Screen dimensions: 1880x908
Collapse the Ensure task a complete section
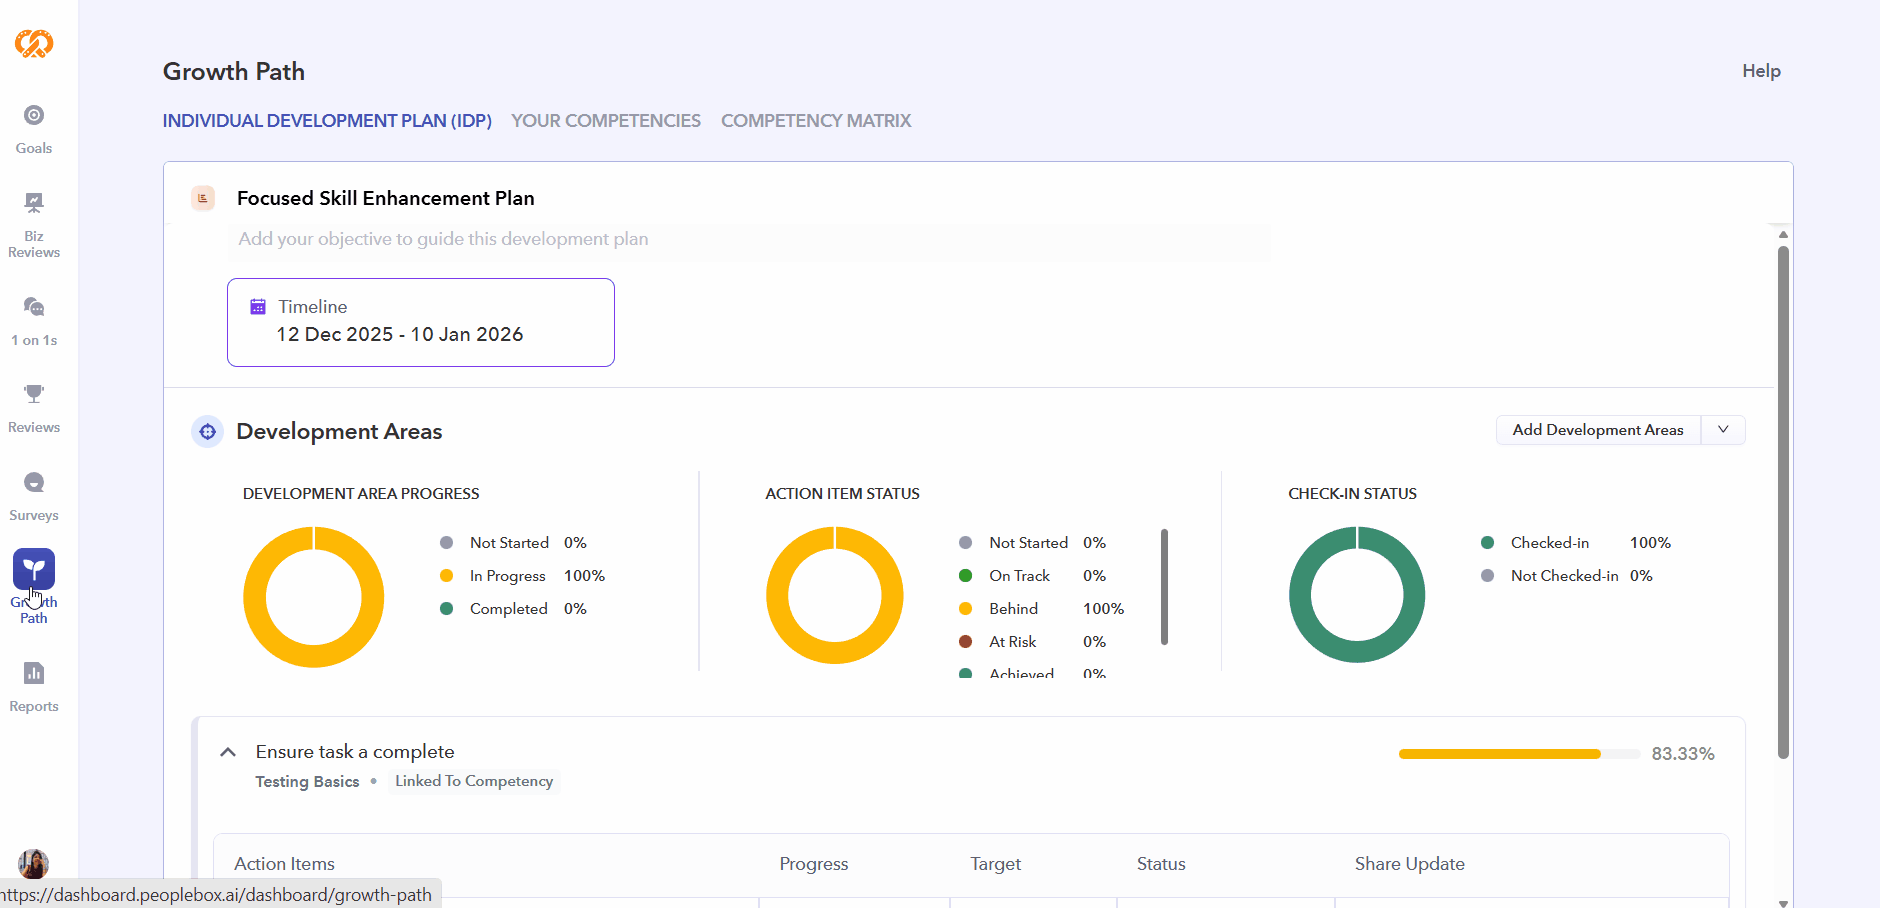coord(228,752)
